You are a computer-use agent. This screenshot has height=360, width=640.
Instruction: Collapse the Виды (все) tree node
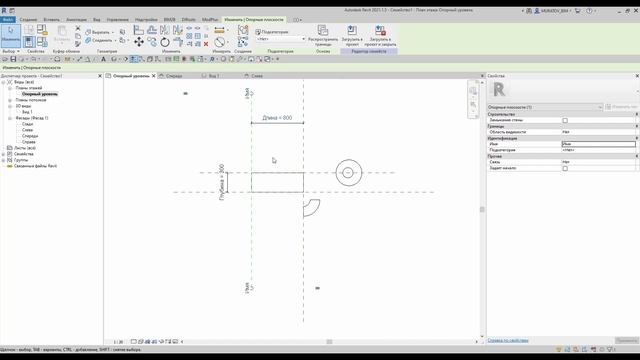coord(4,82)
